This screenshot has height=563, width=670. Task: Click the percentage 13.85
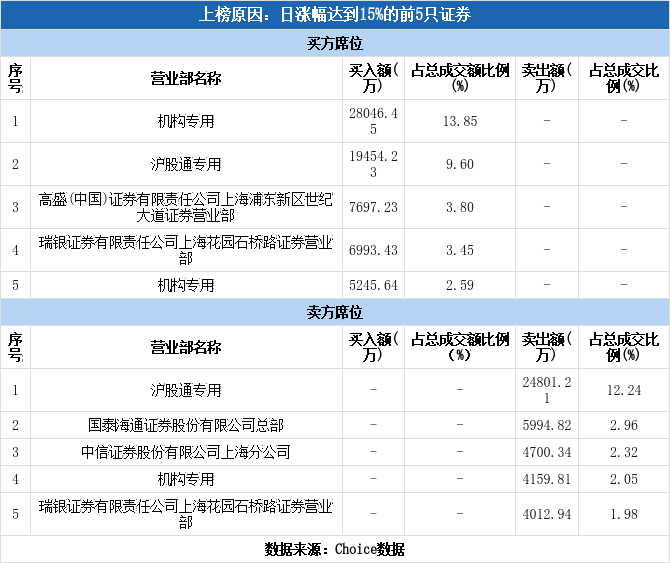460,121
